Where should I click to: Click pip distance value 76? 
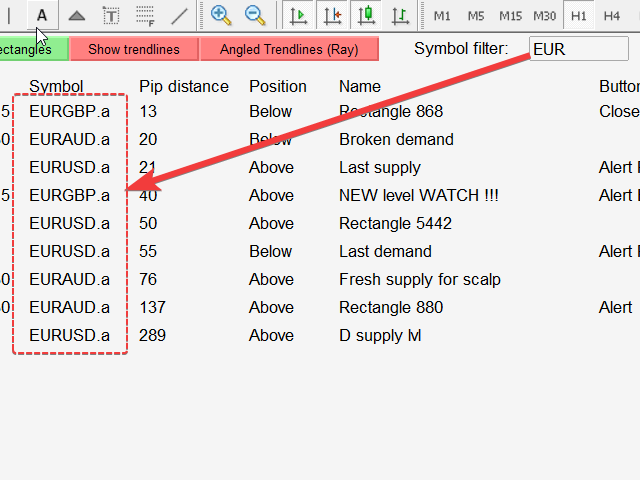148,279
